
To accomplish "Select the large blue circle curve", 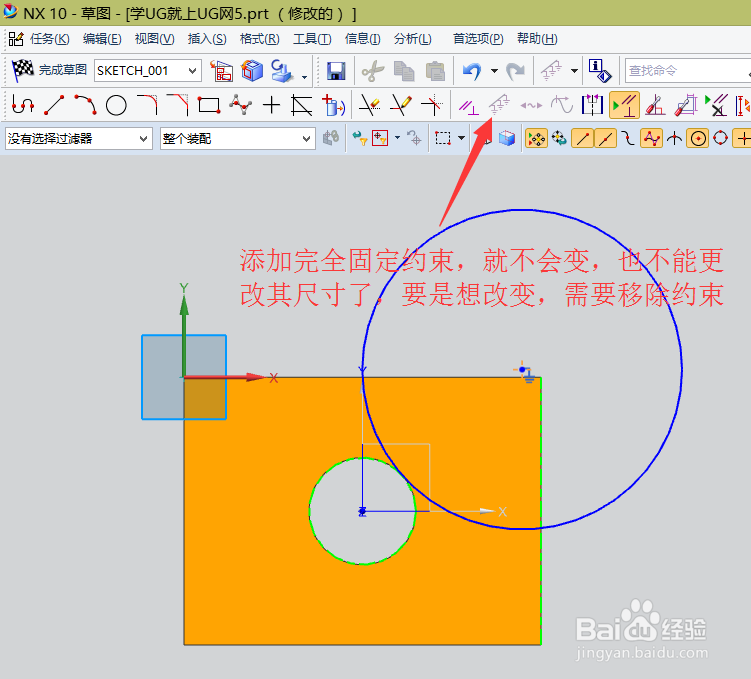I will coord(681,369).
